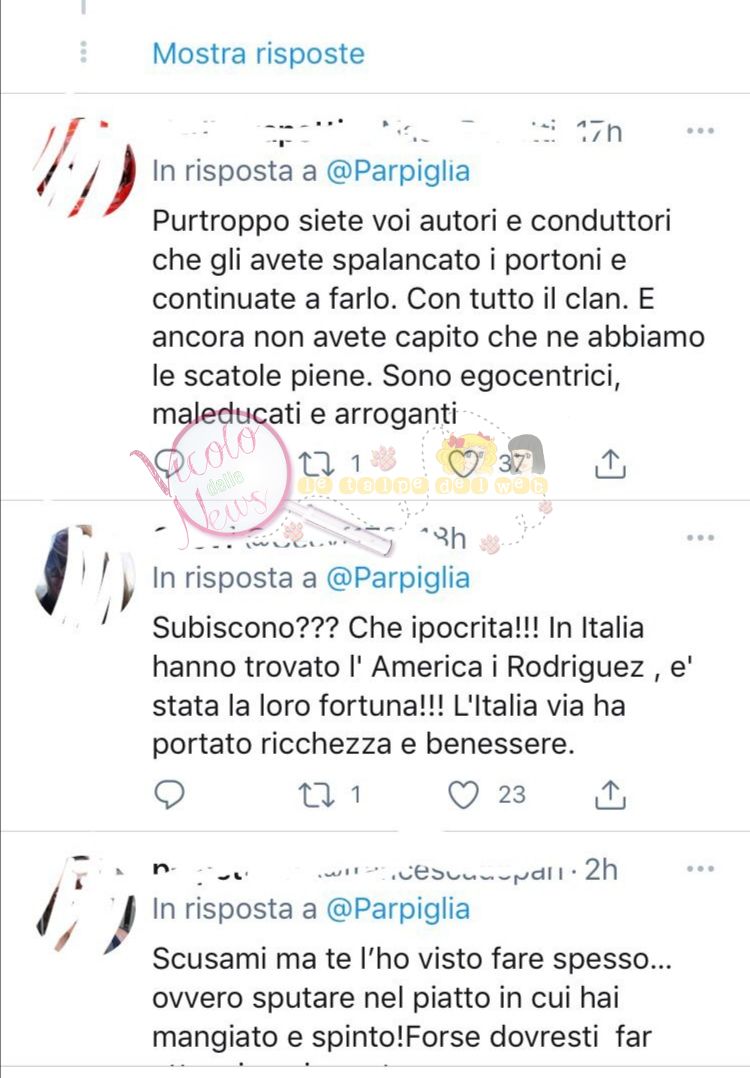
Task: Open more options on the 18h tweet
Action: (x=700, y=538)
